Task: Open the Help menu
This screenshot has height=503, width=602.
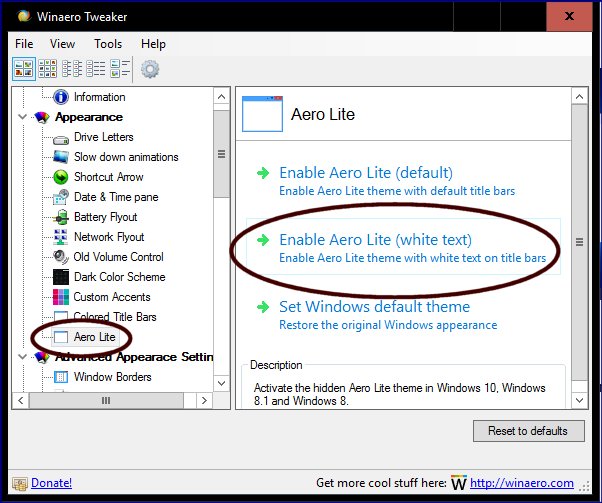Action: click(153, 44)
